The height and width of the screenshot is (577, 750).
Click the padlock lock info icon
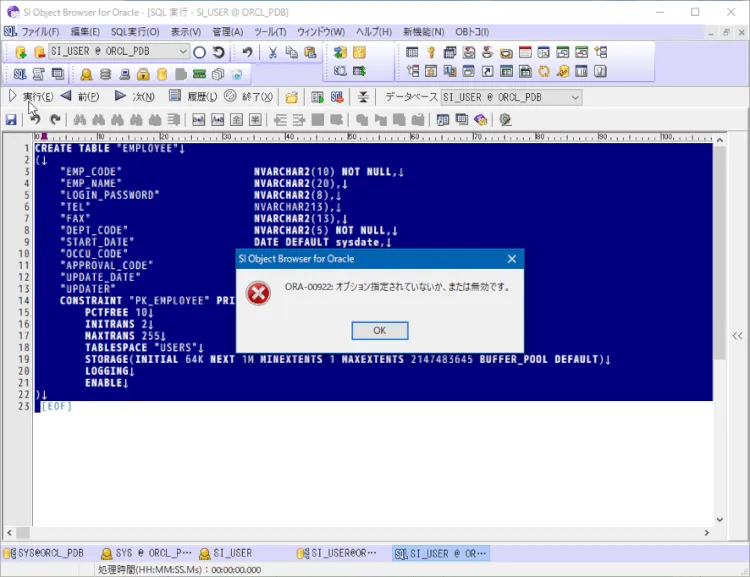(143, 74)
